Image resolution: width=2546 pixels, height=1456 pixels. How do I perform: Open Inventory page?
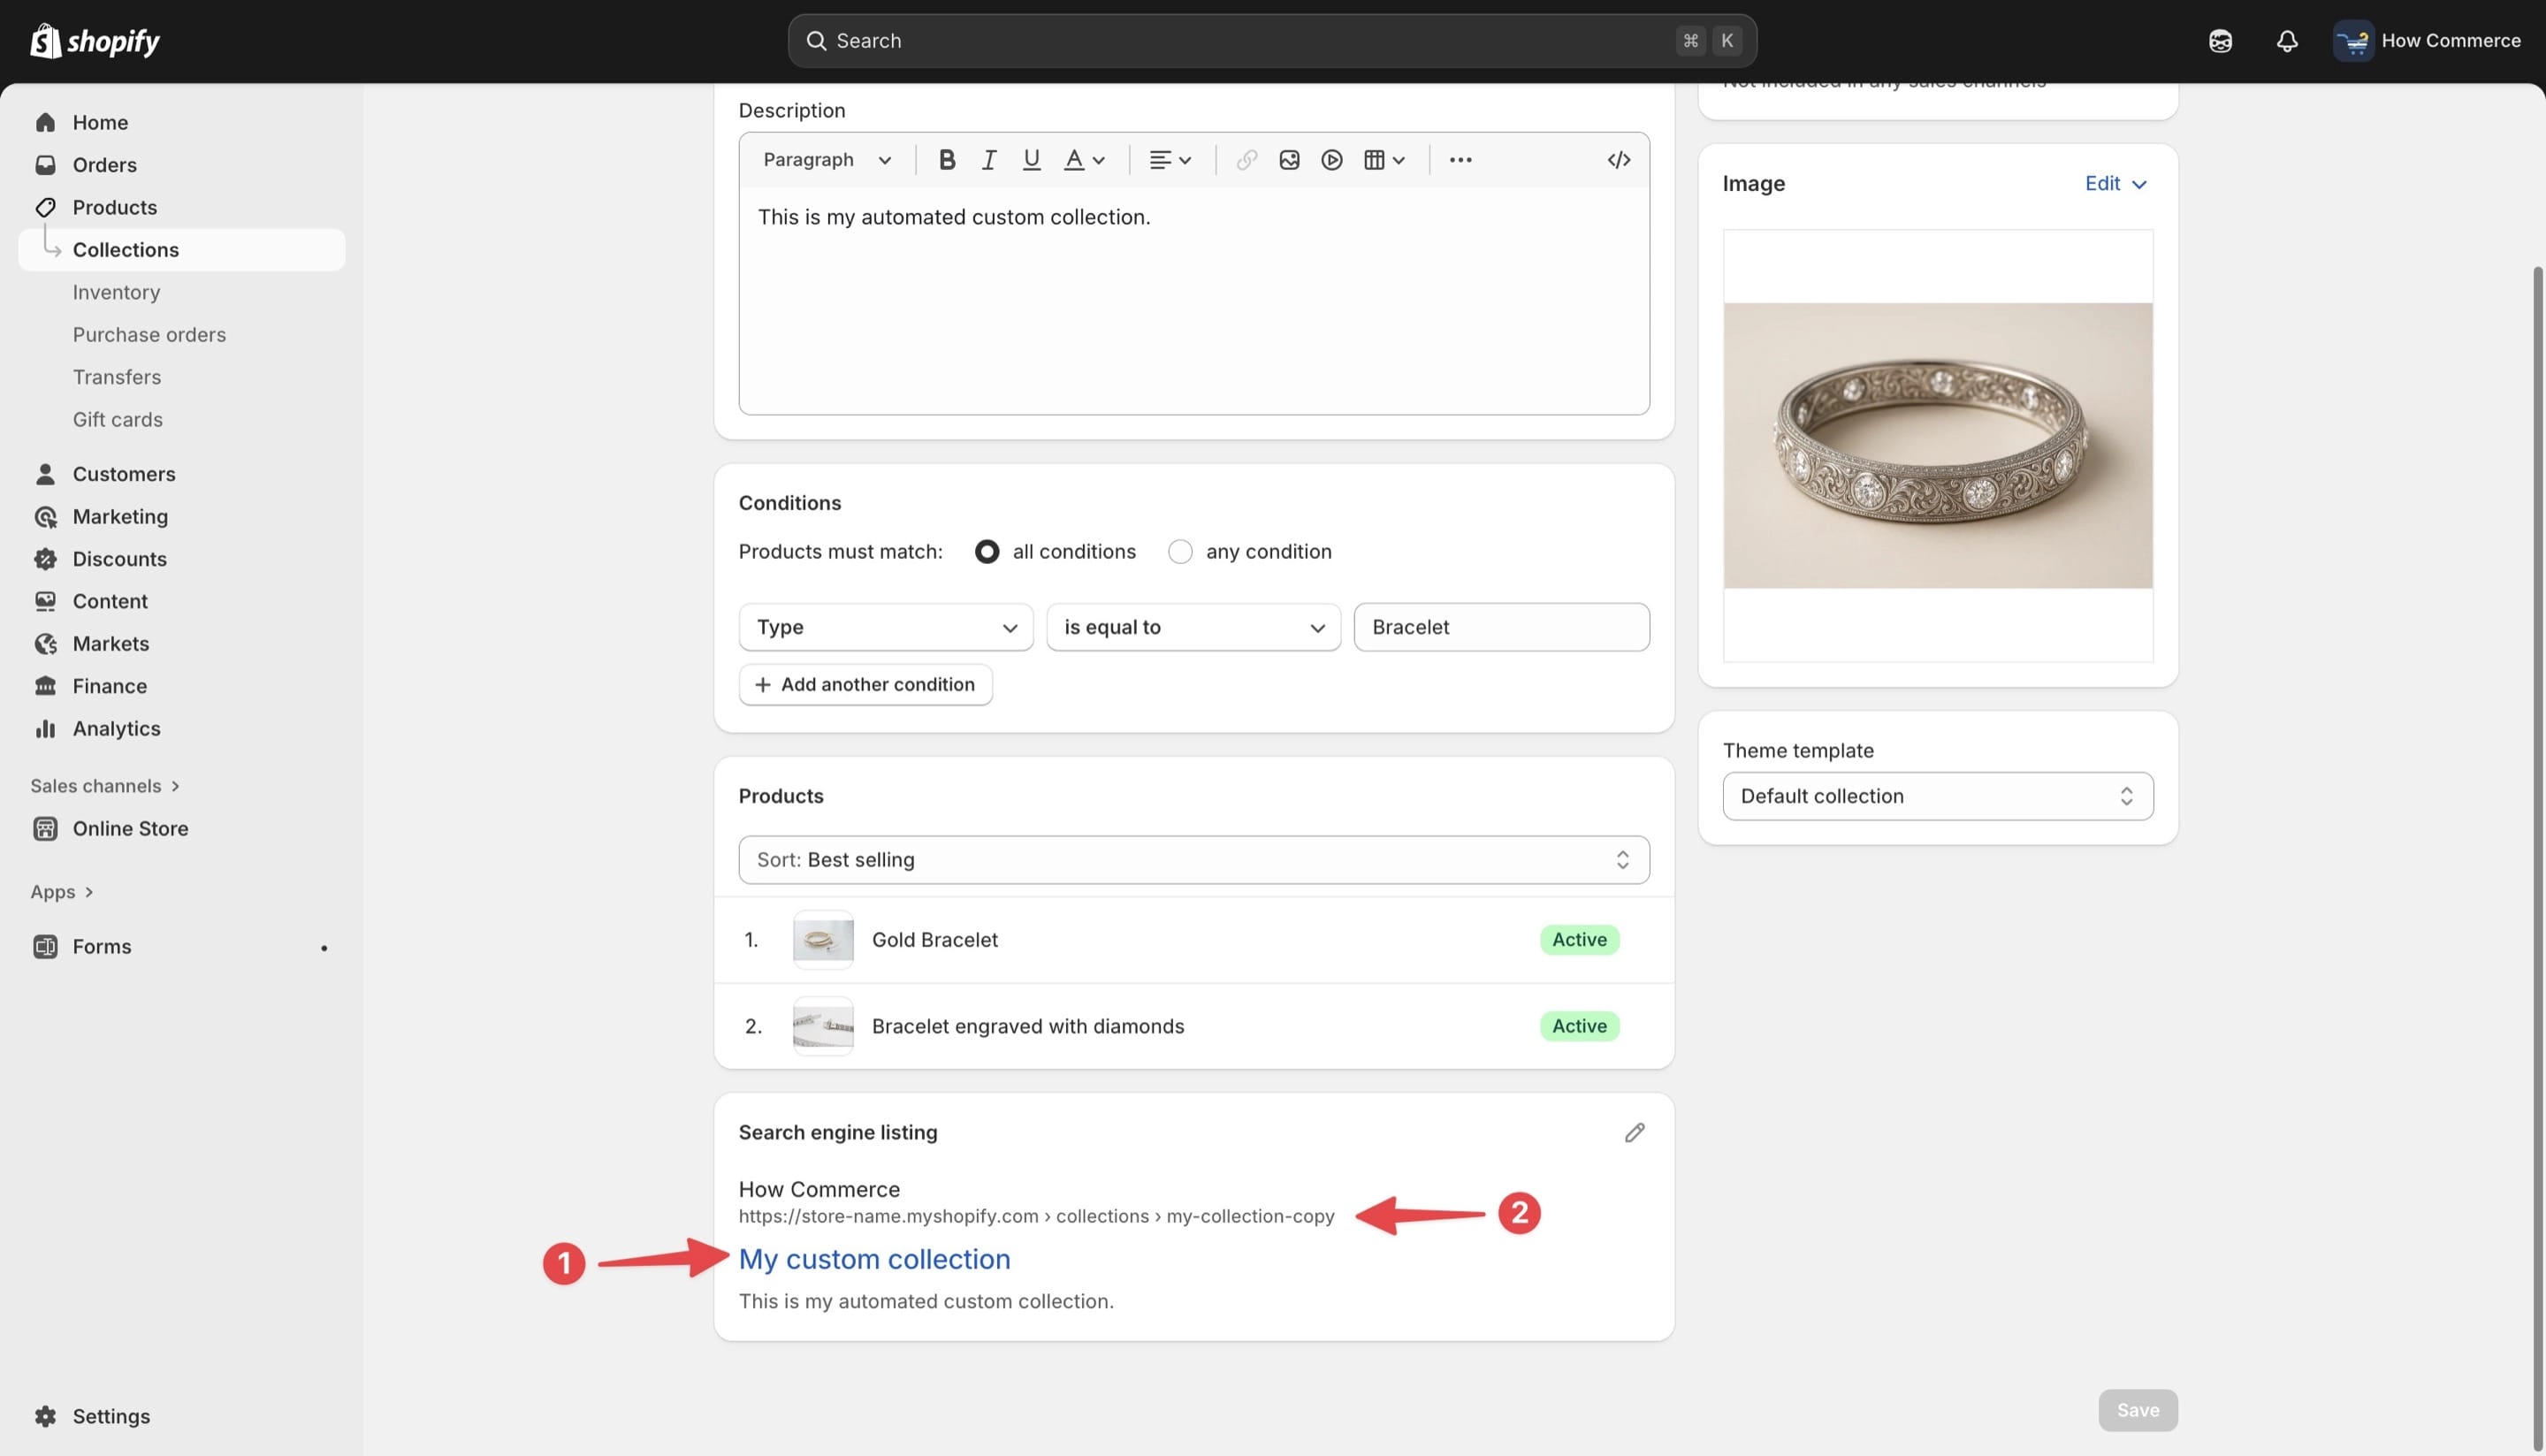[x=116, y=292]
